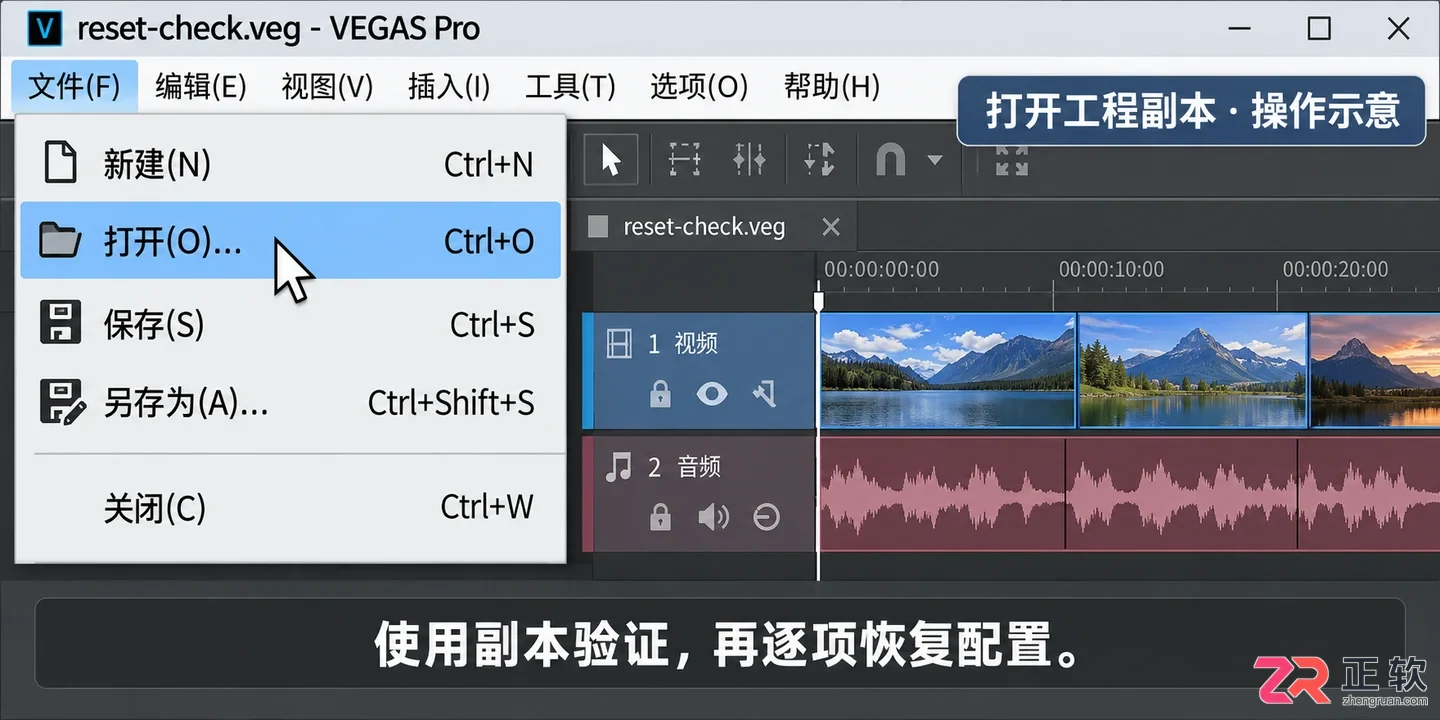
Task: Open the 编辑(E) menu
Action: (201, 87)
